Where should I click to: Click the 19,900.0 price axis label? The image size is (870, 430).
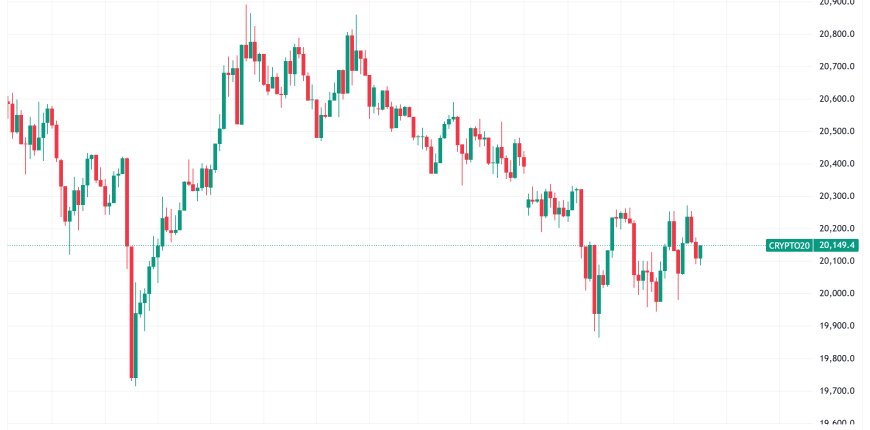tap(838, 326)
